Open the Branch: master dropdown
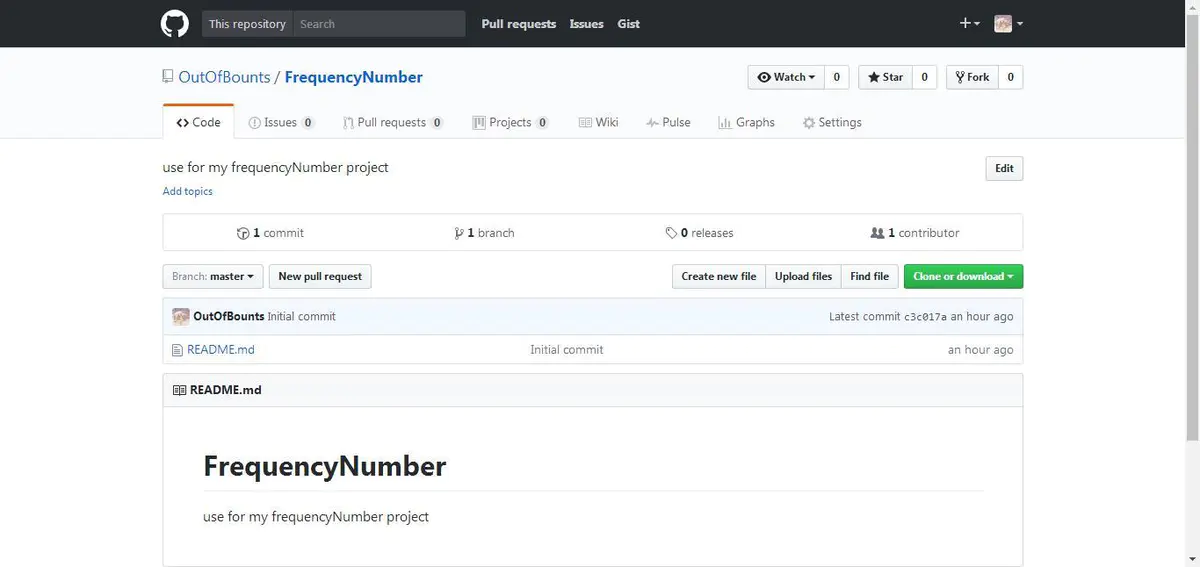Image resolution: width=1200 pixels, height=567 pixels. (213, 276)
